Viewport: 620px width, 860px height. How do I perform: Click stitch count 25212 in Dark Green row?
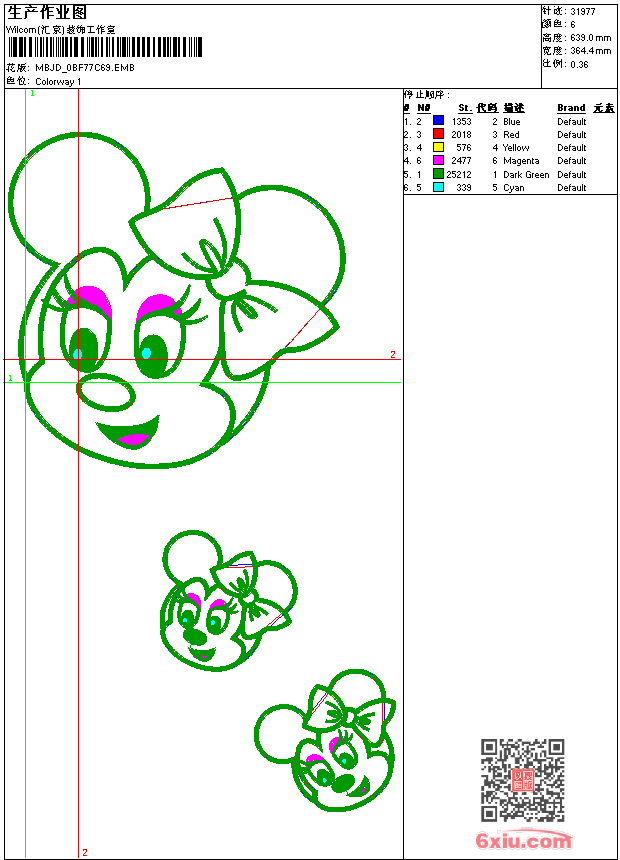pyautogui.click(x=459, y=174)
